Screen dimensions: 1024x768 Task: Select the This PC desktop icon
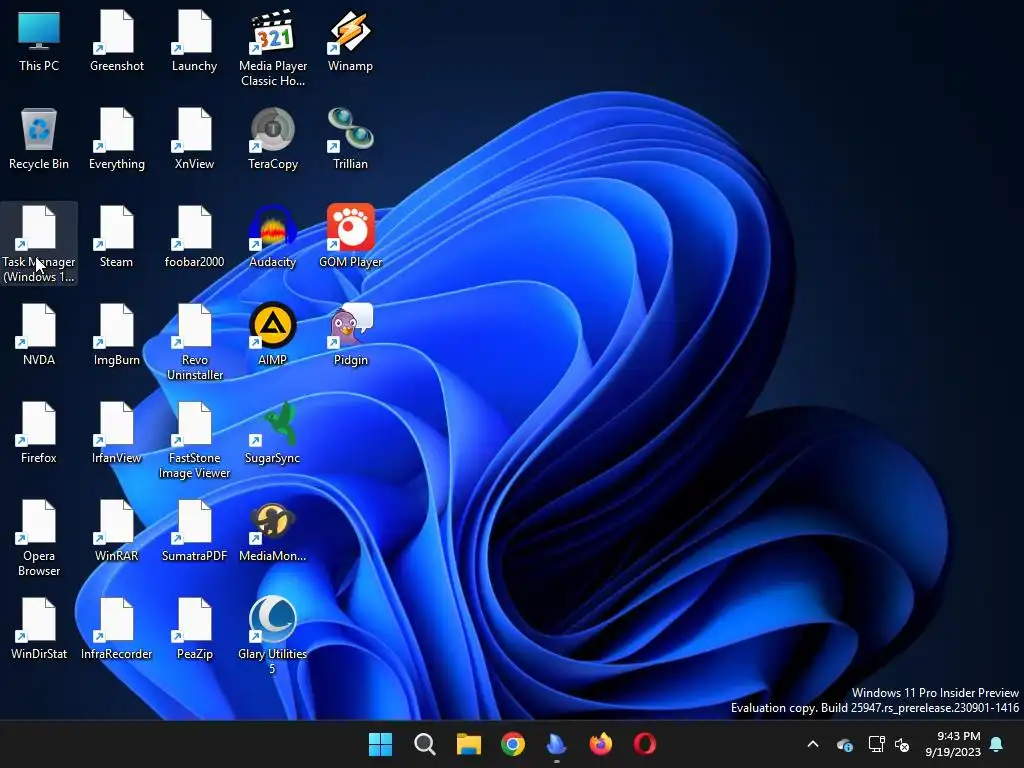[x=39, y=40]
